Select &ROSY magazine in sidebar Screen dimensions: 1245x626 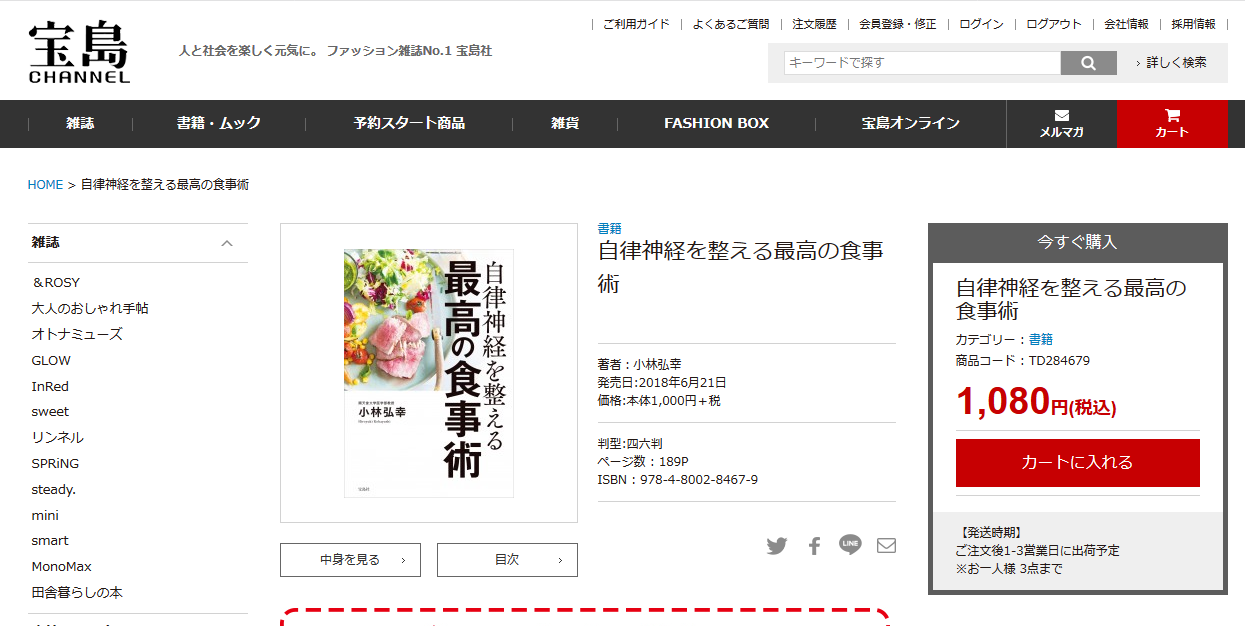pyautogui.click(x=56, y=283)
